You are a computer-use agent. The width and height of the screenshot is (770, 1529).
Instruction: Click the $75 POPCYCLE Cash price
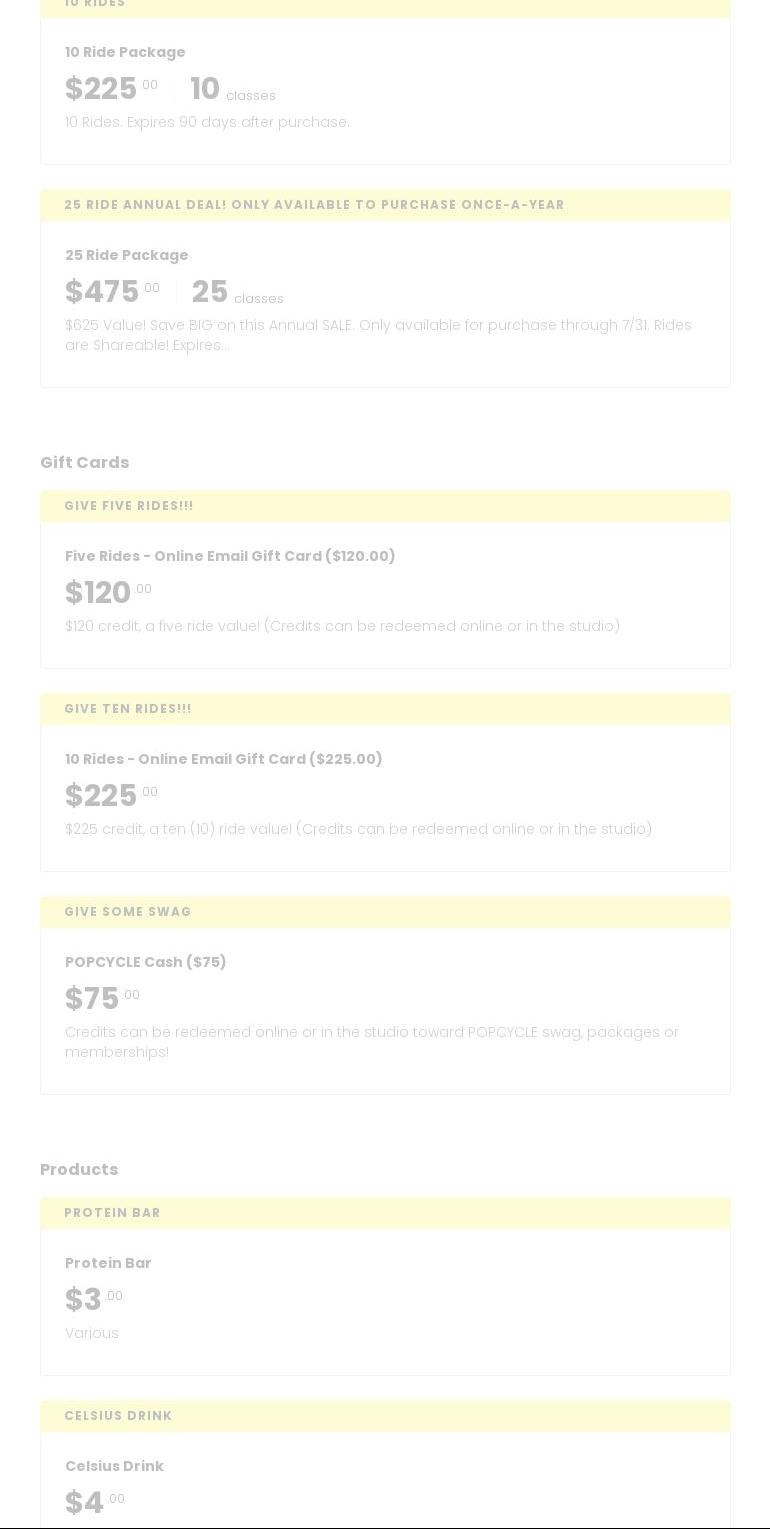[x=93, y=999]
